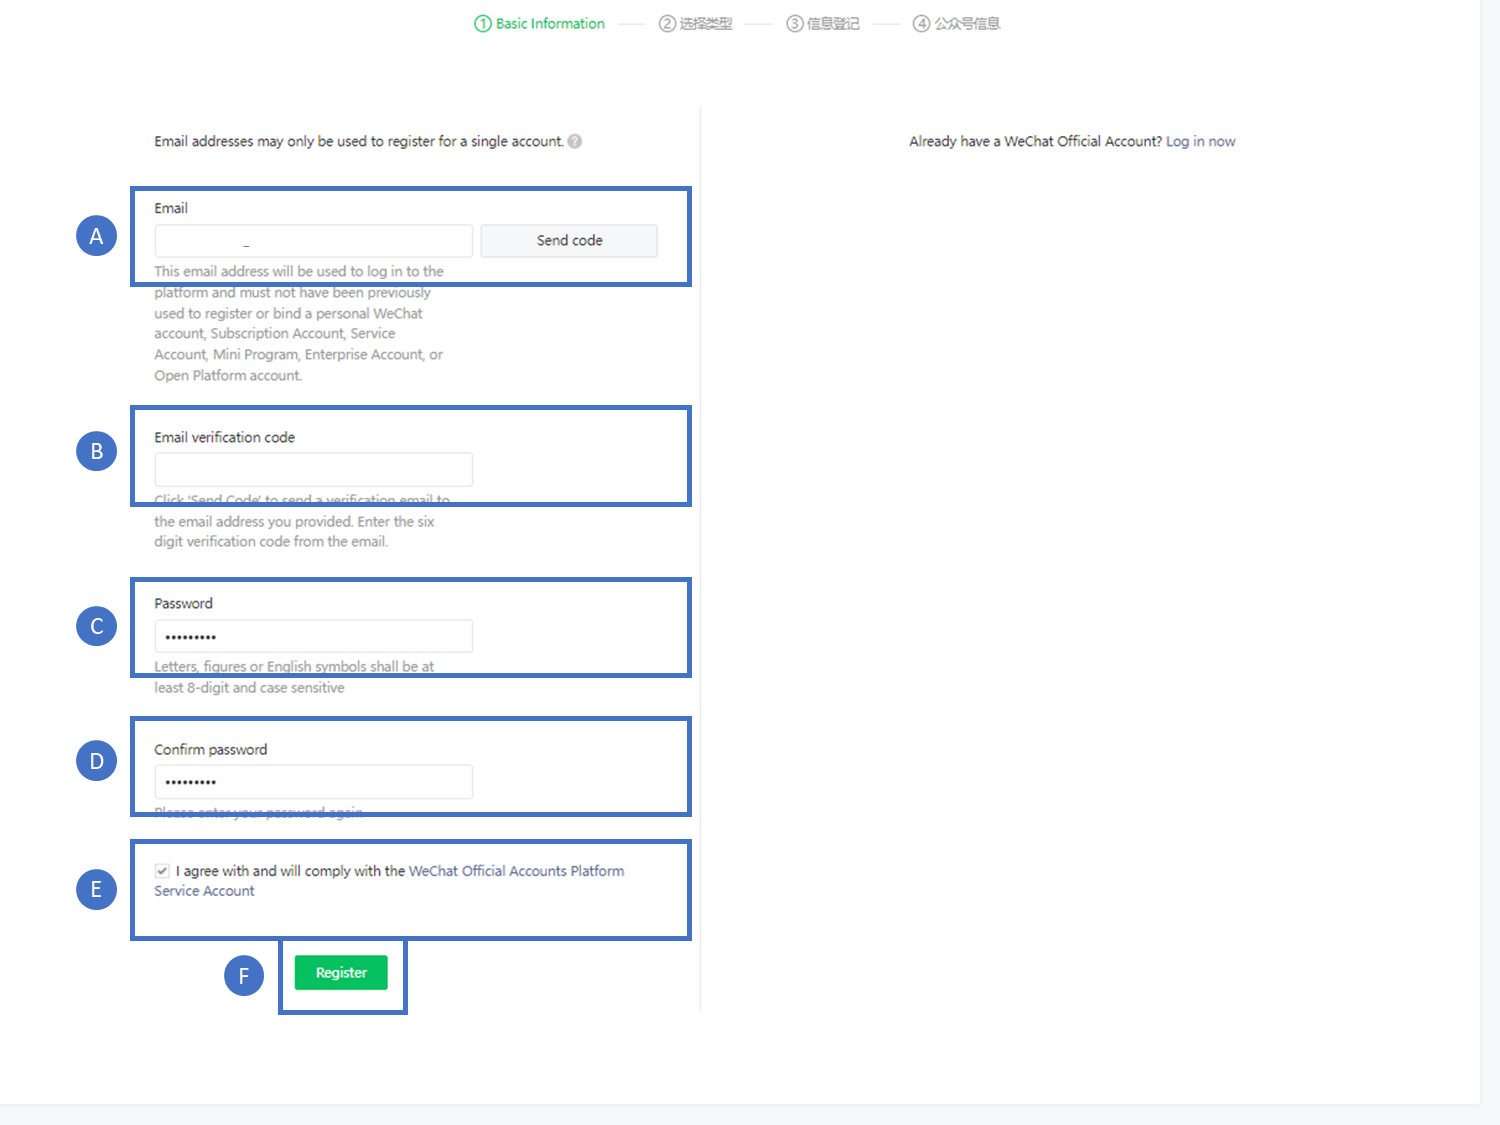Click the step 4 公众号信息 circle icon
Viewport: 1500px width, 1125px height.
[x=921, y=23]
